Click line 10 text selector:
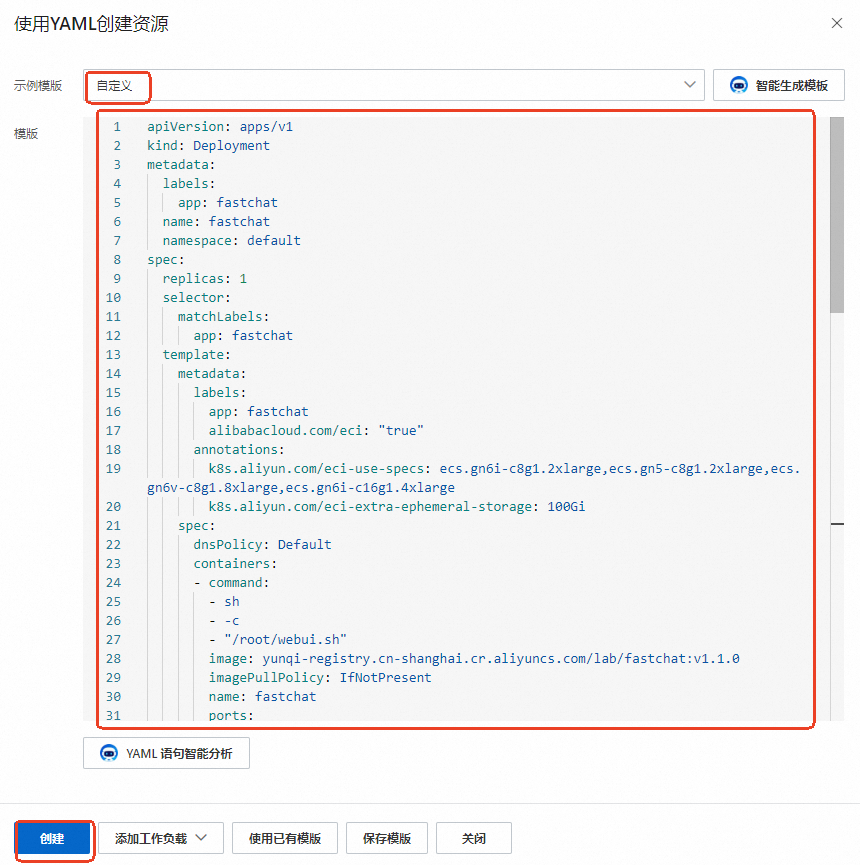The height and width of the screenshot is (865, 860). point(196,297)
